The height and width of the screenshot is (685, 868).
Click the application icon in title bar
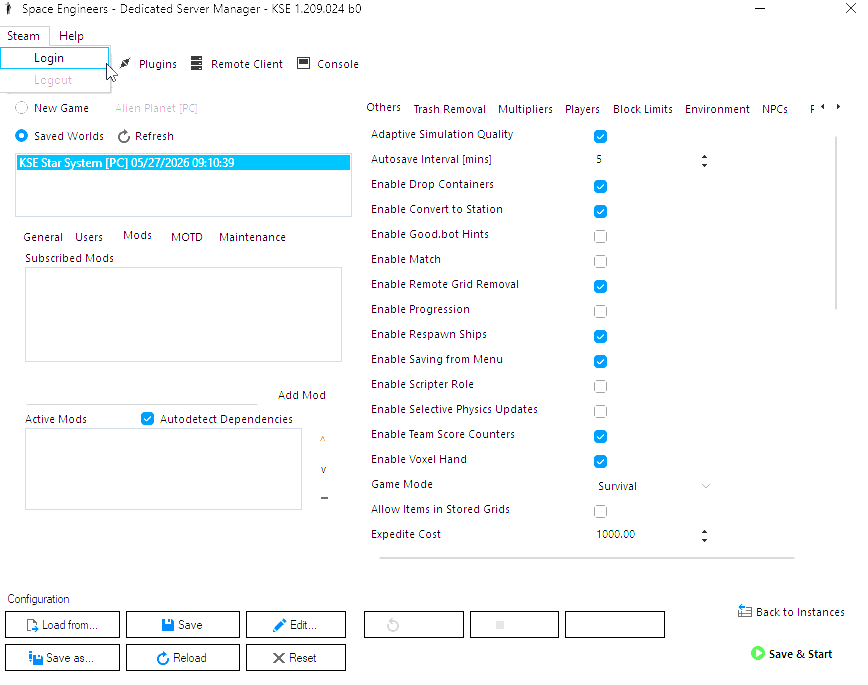(x=9, y=8)
